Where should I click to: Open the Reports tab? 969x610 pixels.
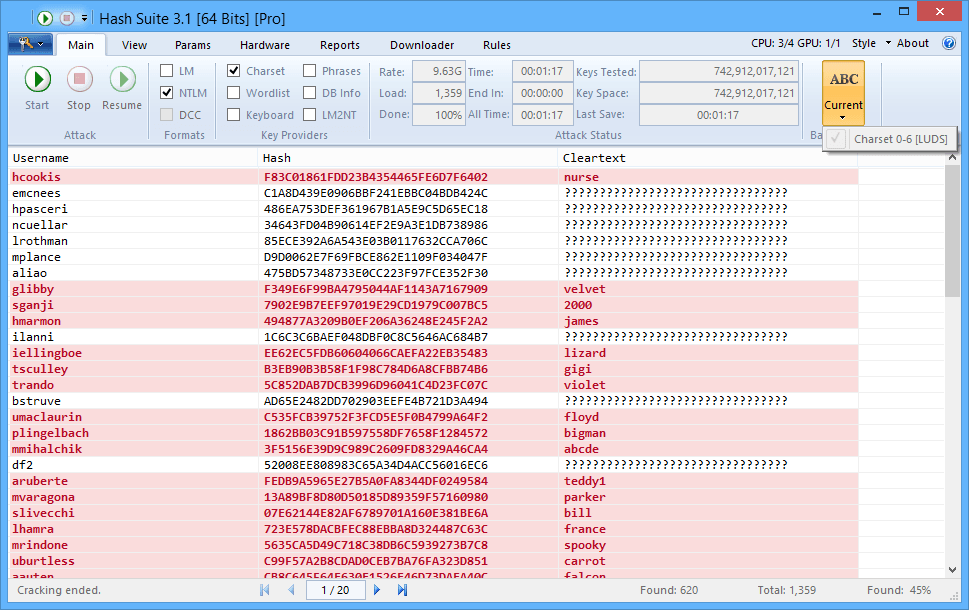coord(340,45)
